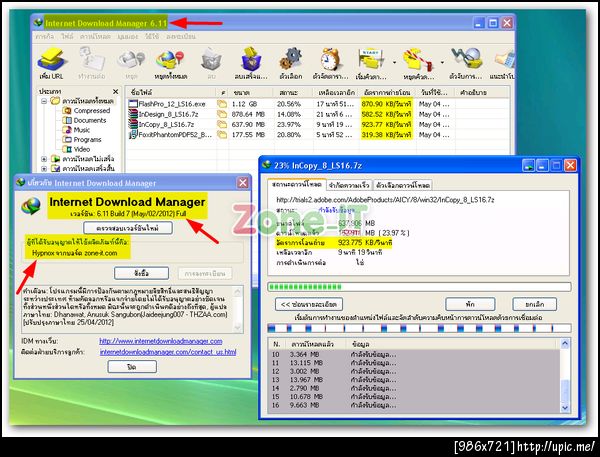The height and width of the screenshot is (457, 600).
Task: Click the Stop All downloads toolbar icon
Action: [170, 60]
